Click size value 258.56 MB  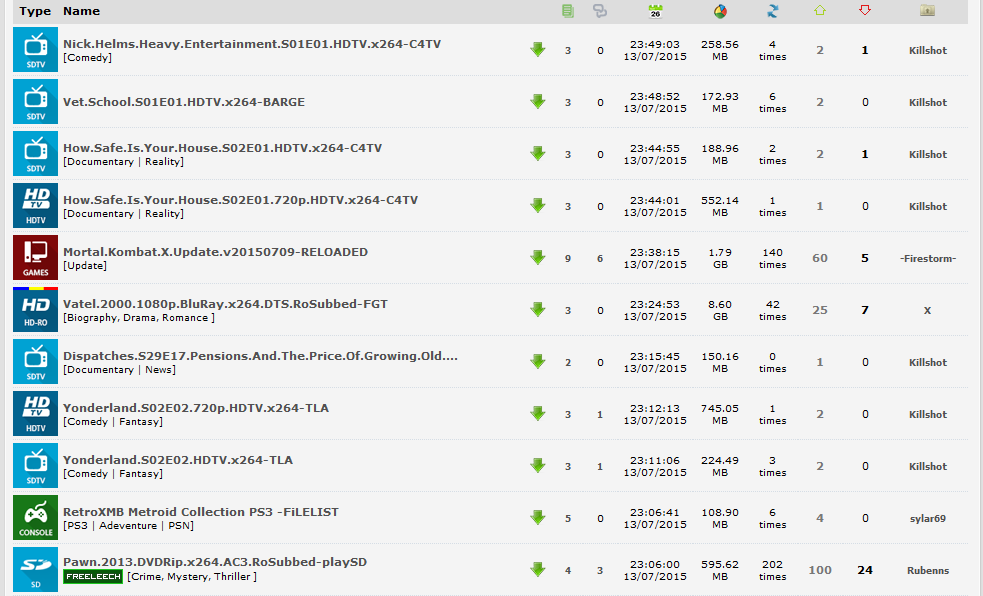[720, 50]
